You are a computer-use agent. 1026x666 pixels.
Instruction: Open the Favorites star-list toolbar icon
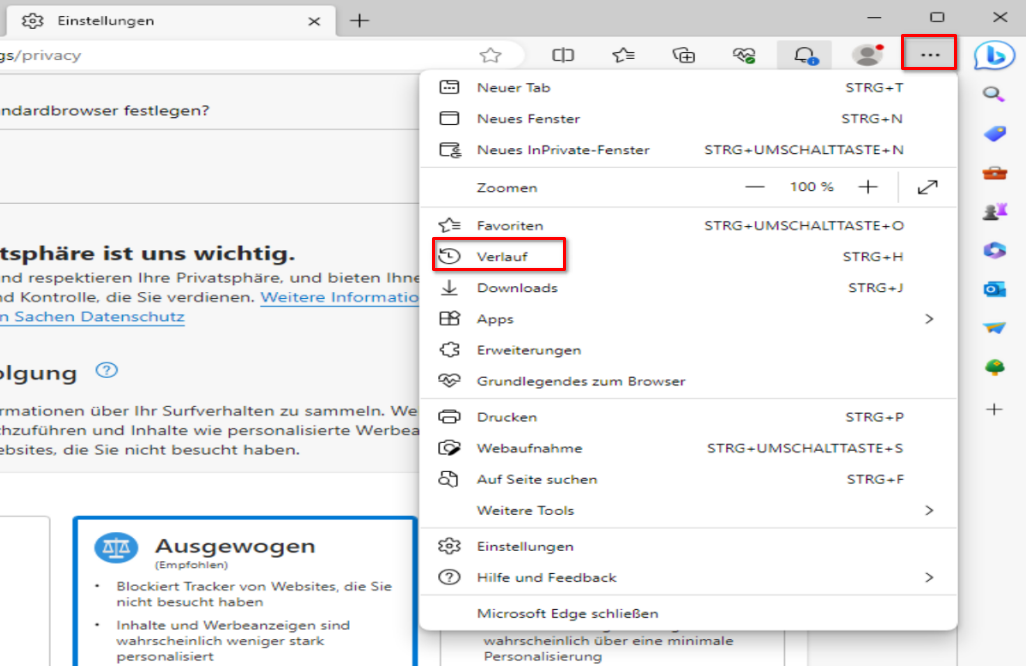click(624, 56)
